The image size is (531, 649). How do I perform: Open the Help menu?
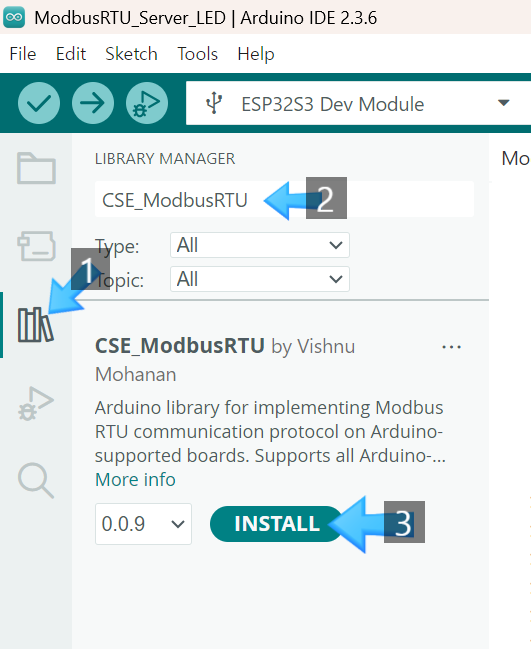tap(256, 54)
